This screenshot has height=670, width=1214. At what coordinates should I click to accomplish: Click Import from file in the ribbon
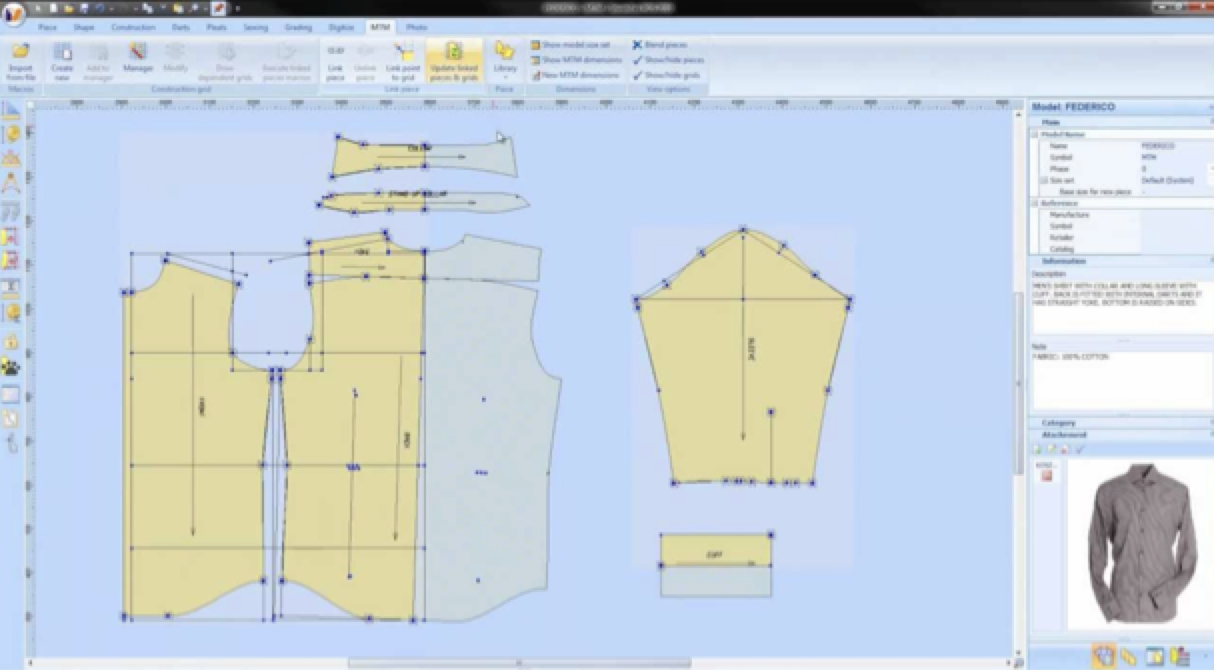(20, 61)
